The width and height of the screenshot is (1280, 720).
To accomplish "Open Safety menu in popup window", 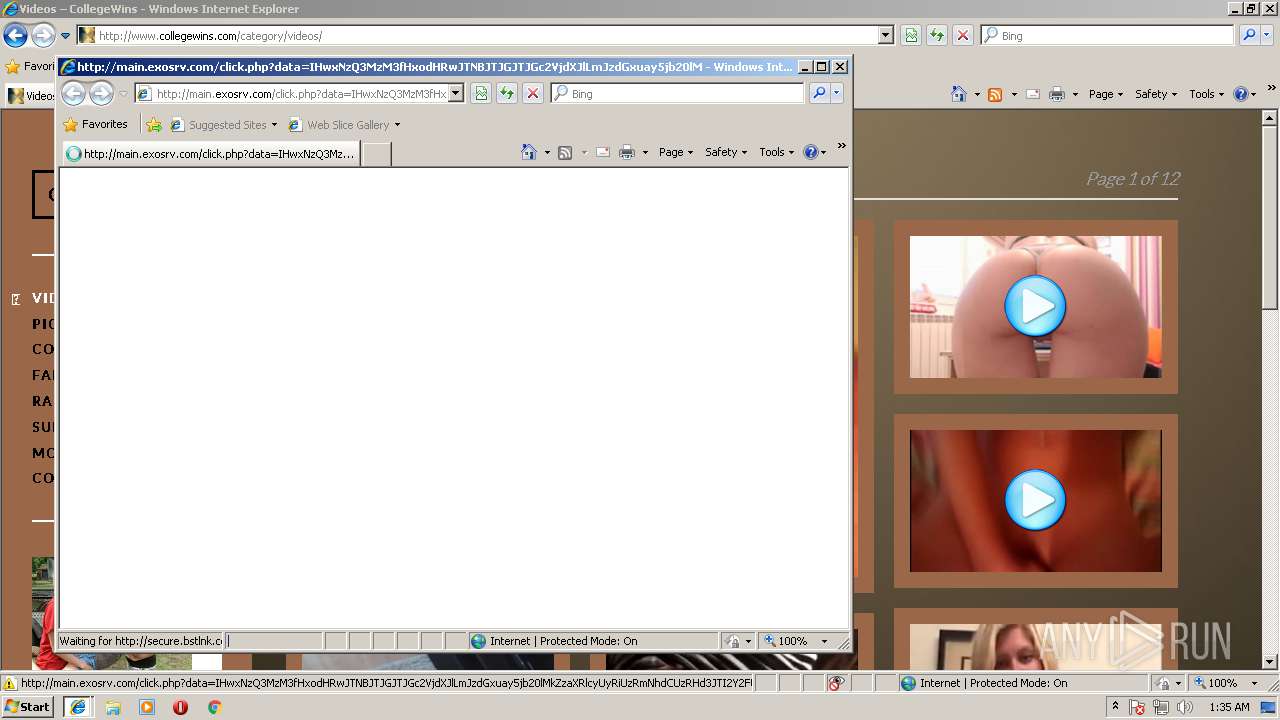I will pos(726,152).
